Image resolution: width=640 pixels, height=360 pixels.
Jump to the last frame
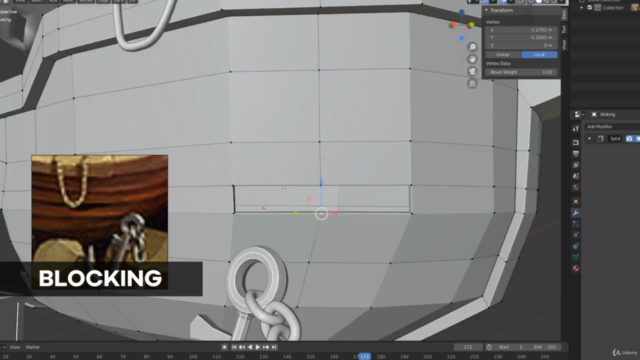[274, 347]
